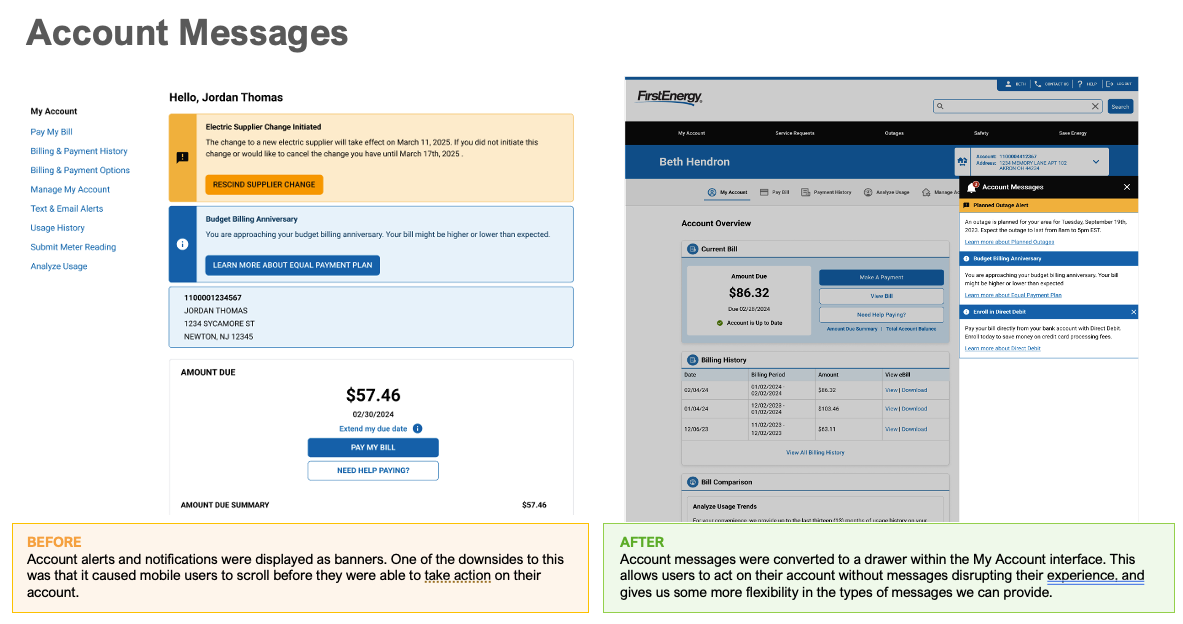Click the magnifier icon in the search box
The image size is (1183, 624).
click(x=940, y=106)
